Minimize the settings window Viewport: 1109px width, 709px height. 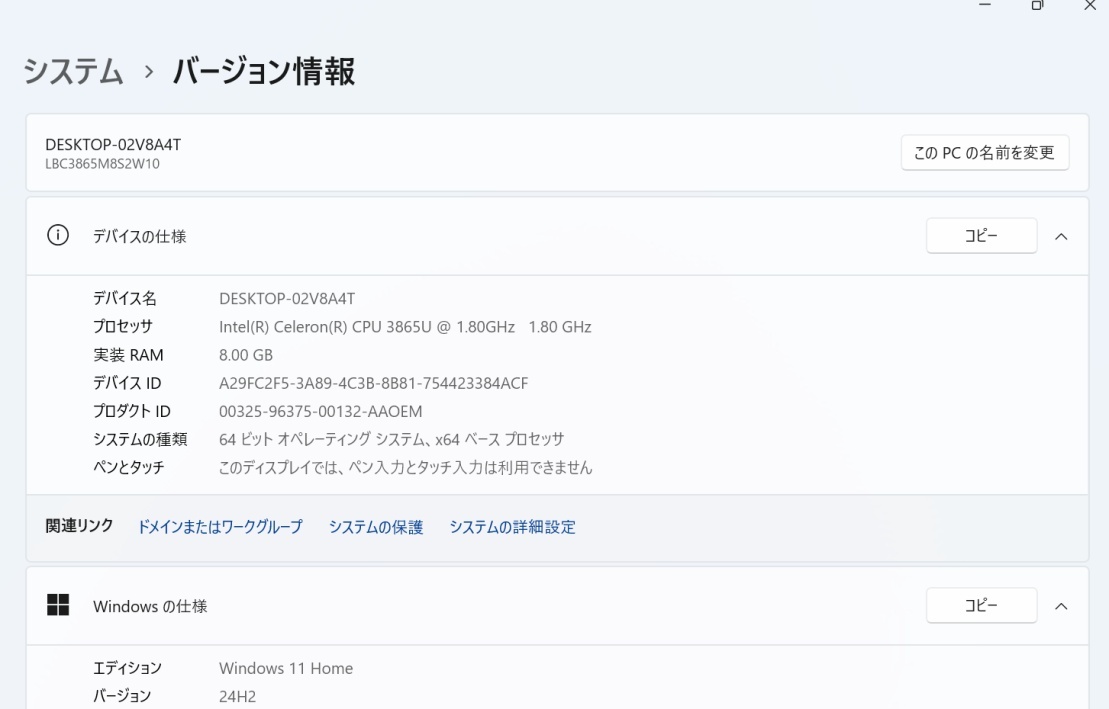[985, 6]
